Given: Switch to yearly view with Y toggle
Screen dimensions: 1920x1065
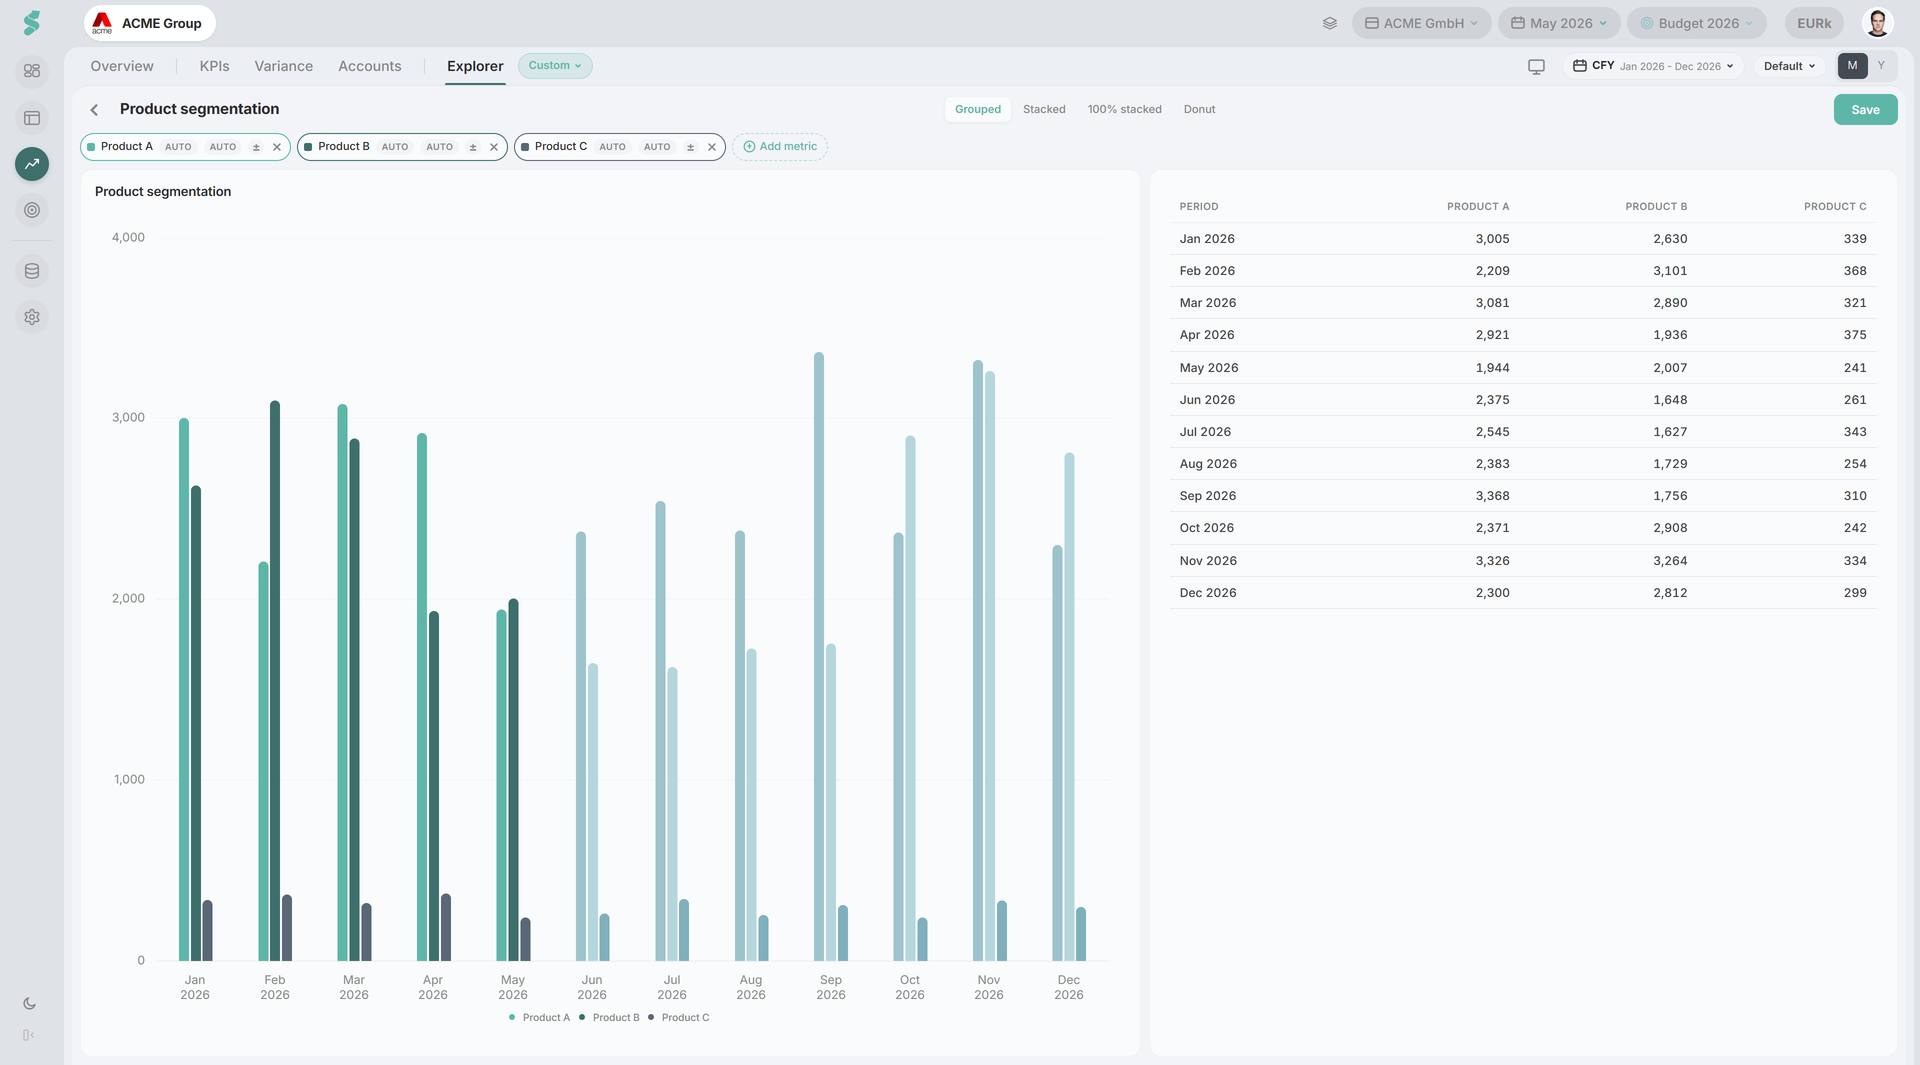Looking at the screenshot, I should click(x=1881, y=66).
